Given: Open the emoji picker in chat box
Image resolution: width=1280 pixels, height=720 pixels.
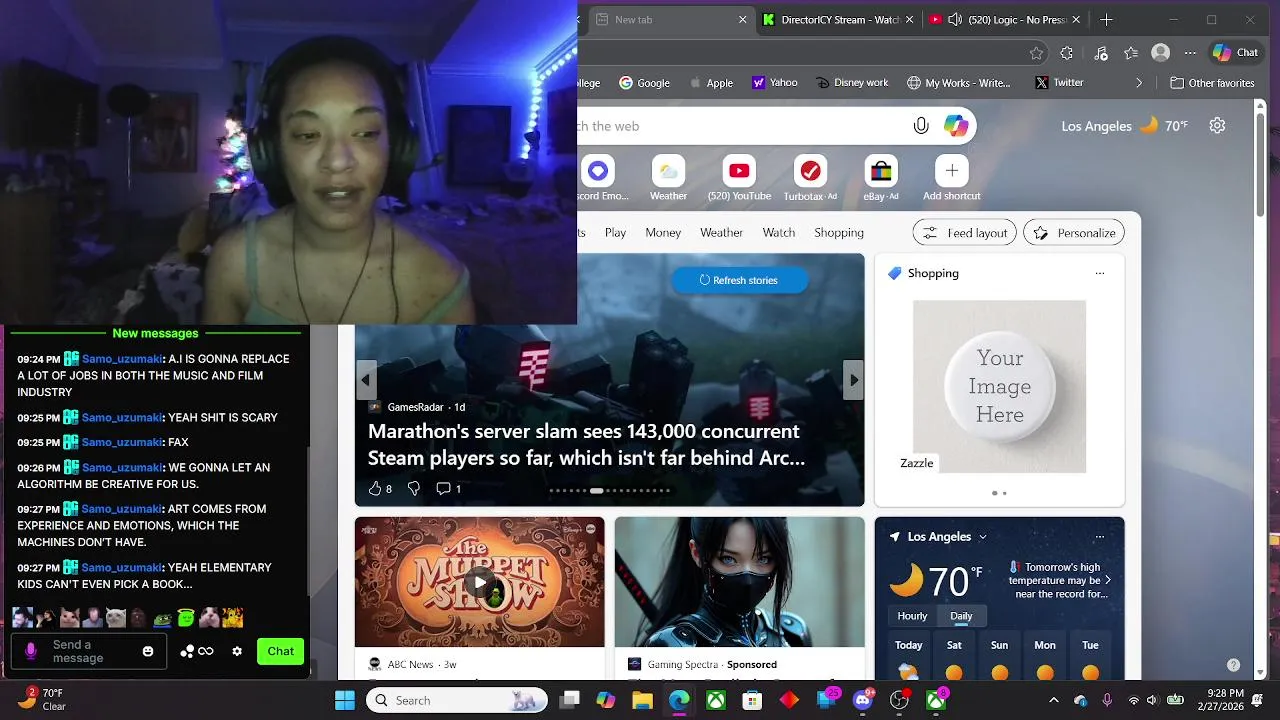Looking at the screenshot, I should (x=148, y=651).
